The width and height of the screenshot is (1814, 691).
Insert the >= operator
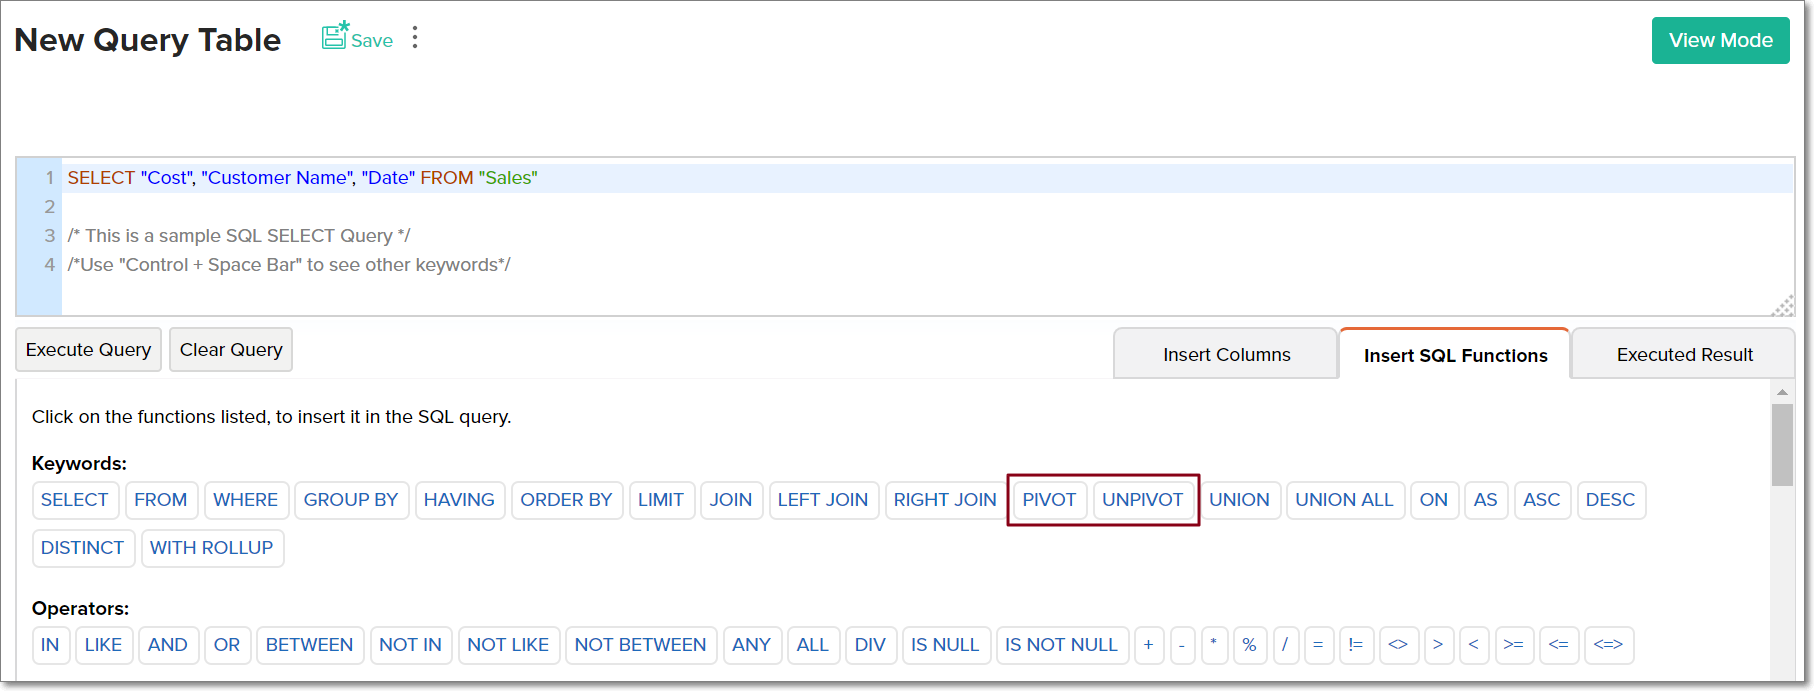pos(1514,645)
